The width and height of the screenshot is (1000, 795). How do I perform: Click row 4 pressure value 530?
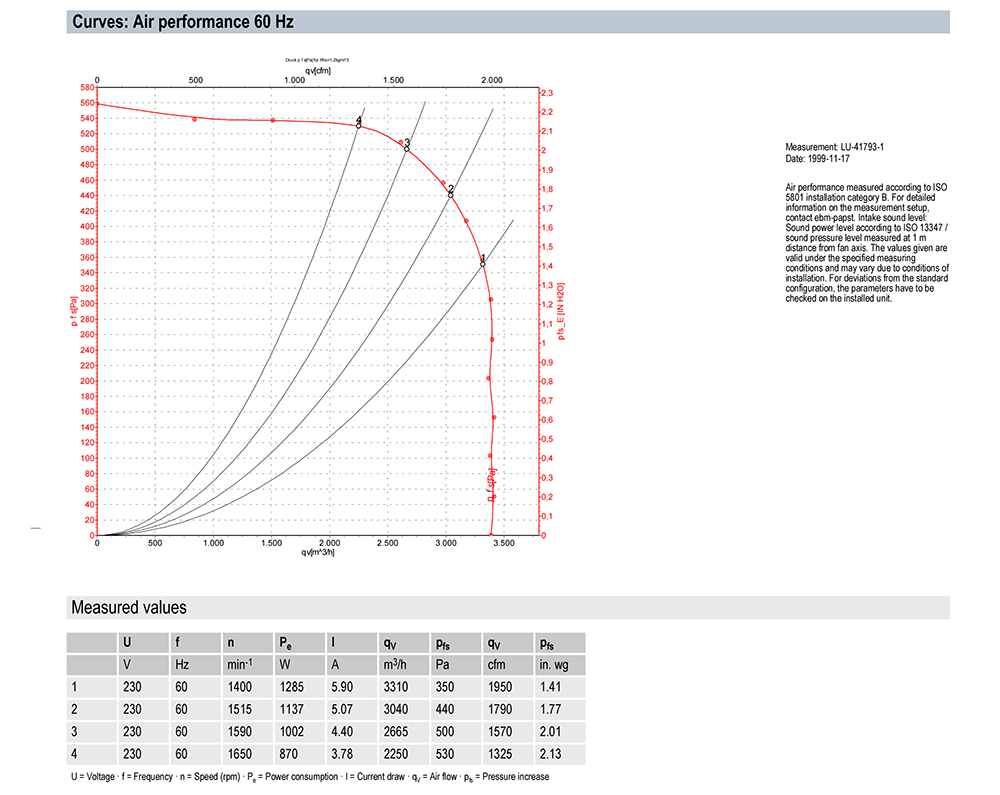[445, 754]
